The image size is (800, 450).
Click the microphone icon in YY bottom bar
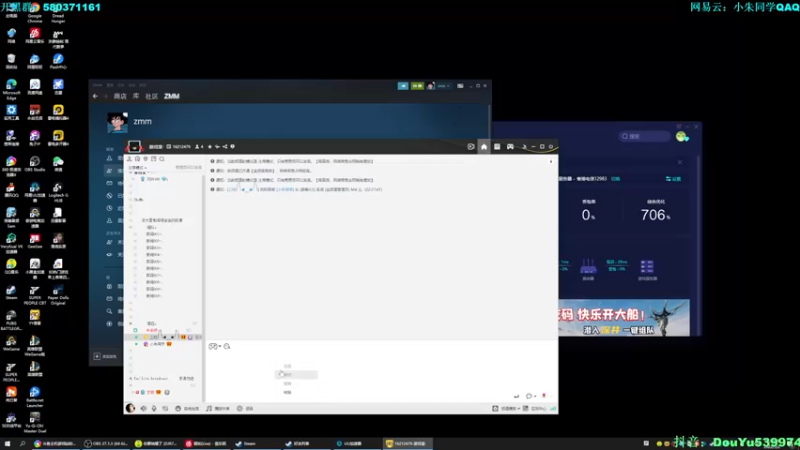(154, 408)
